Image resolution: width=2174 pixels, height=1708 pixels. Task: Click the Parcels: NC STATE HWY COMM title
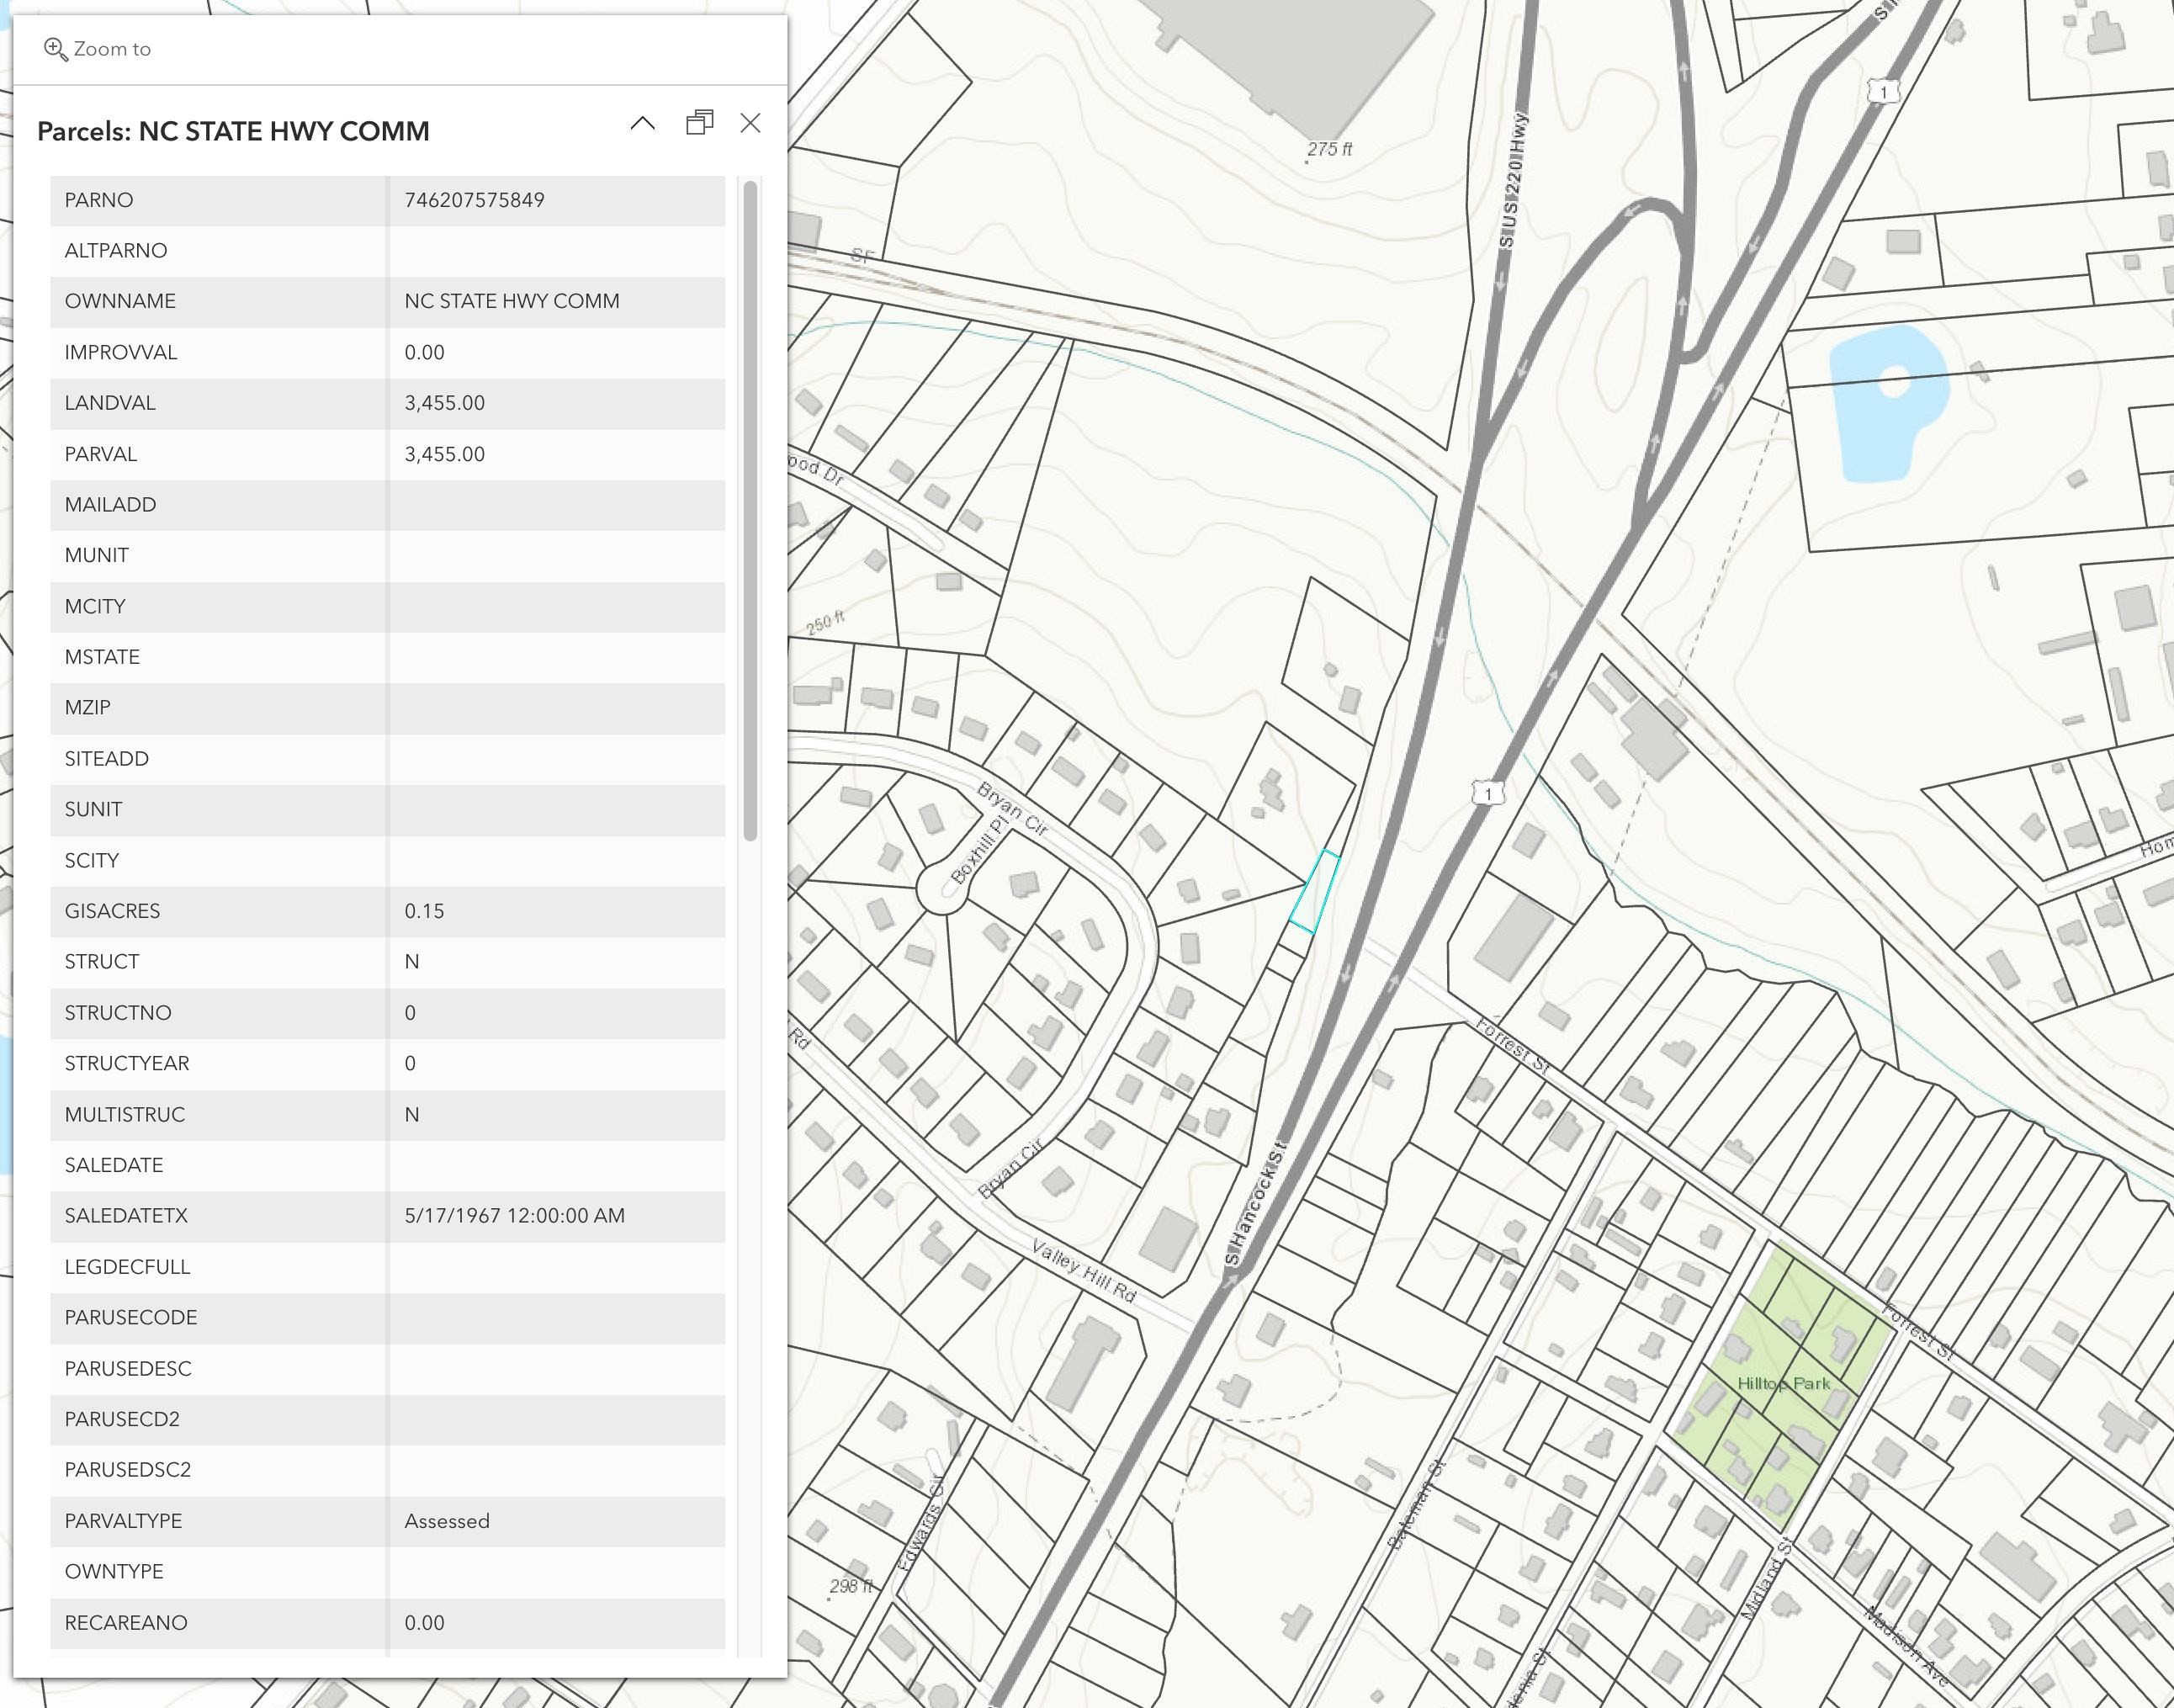(x=233, y=131)
